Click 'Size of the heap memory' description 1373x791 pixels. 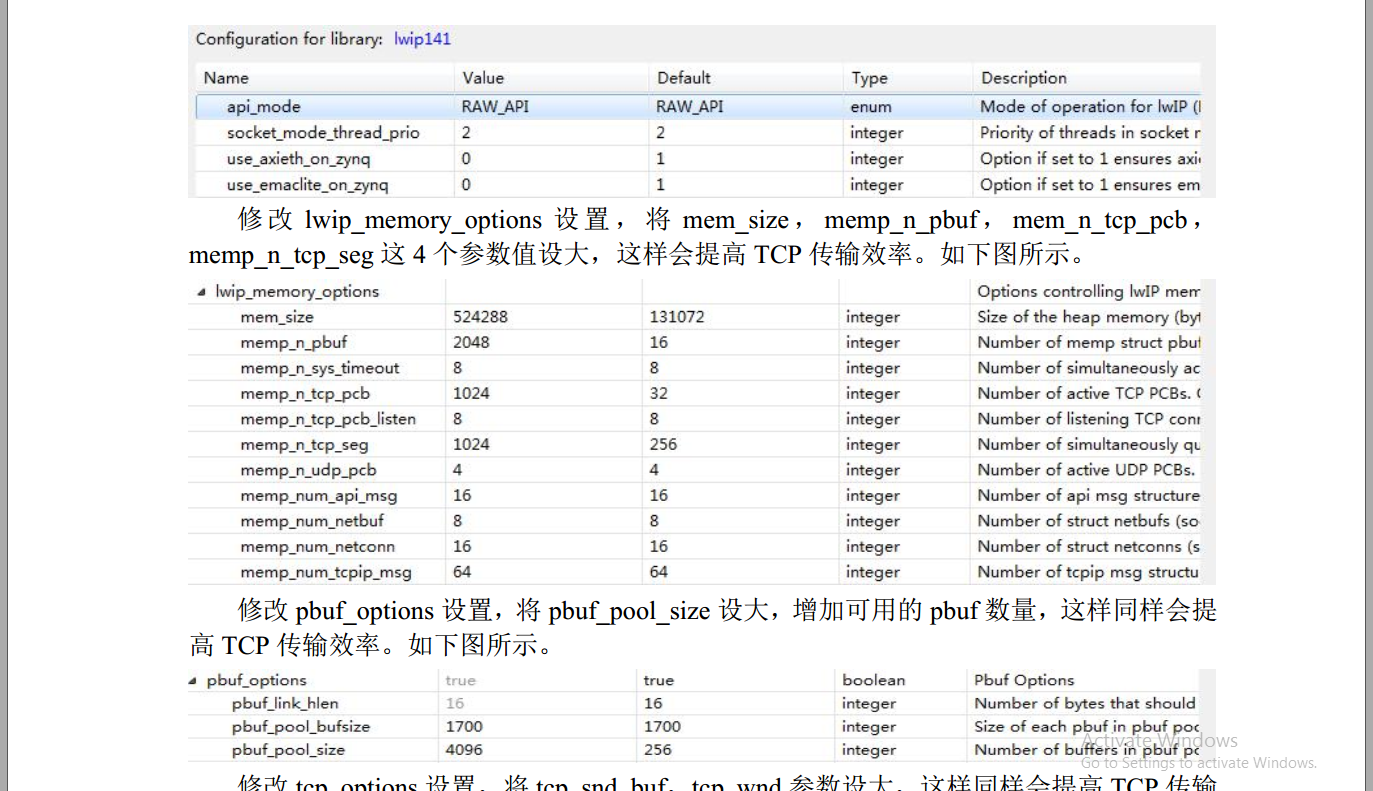(1089, 317)
